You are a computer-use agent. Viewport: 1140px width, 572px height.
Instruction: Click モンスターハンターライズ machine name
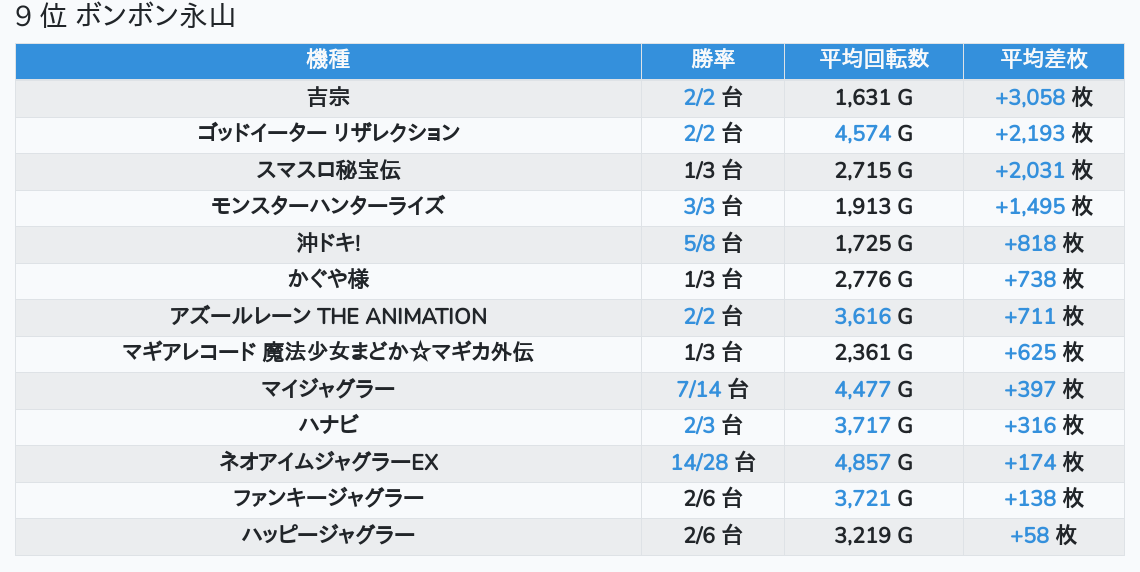click(328, 206)
